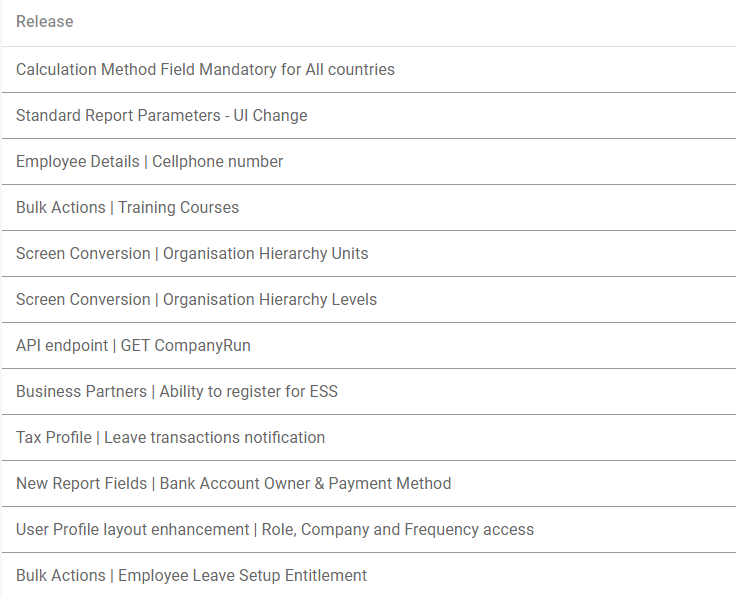Click 'Ability to register for ESS' text
Image resolution: width=736 pixels, height=598 pixels.
pos(249,392)
